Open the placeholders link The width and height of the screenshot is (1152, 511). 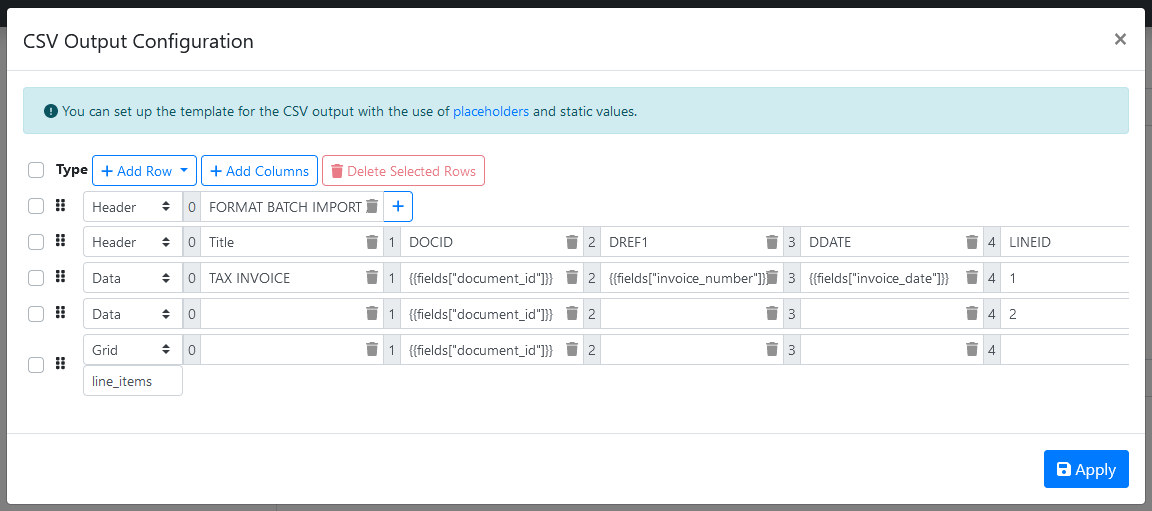point(491,111)
